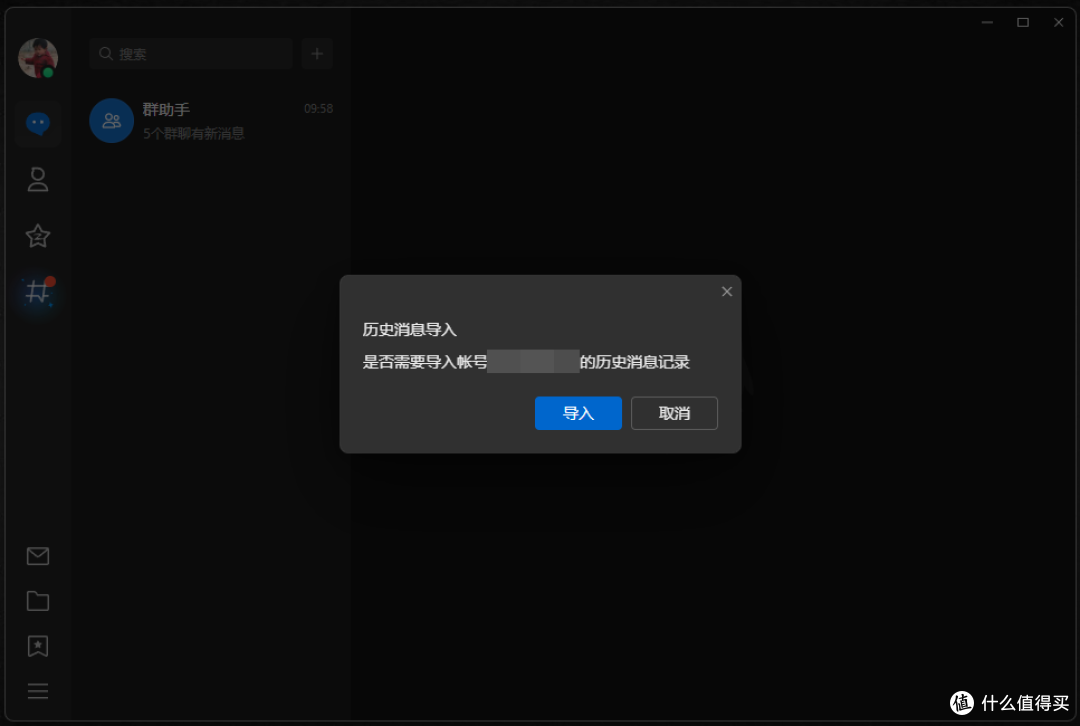Open the file manager folder
The width and height of the screenshot is (1080, 726).
coord(37,601)
